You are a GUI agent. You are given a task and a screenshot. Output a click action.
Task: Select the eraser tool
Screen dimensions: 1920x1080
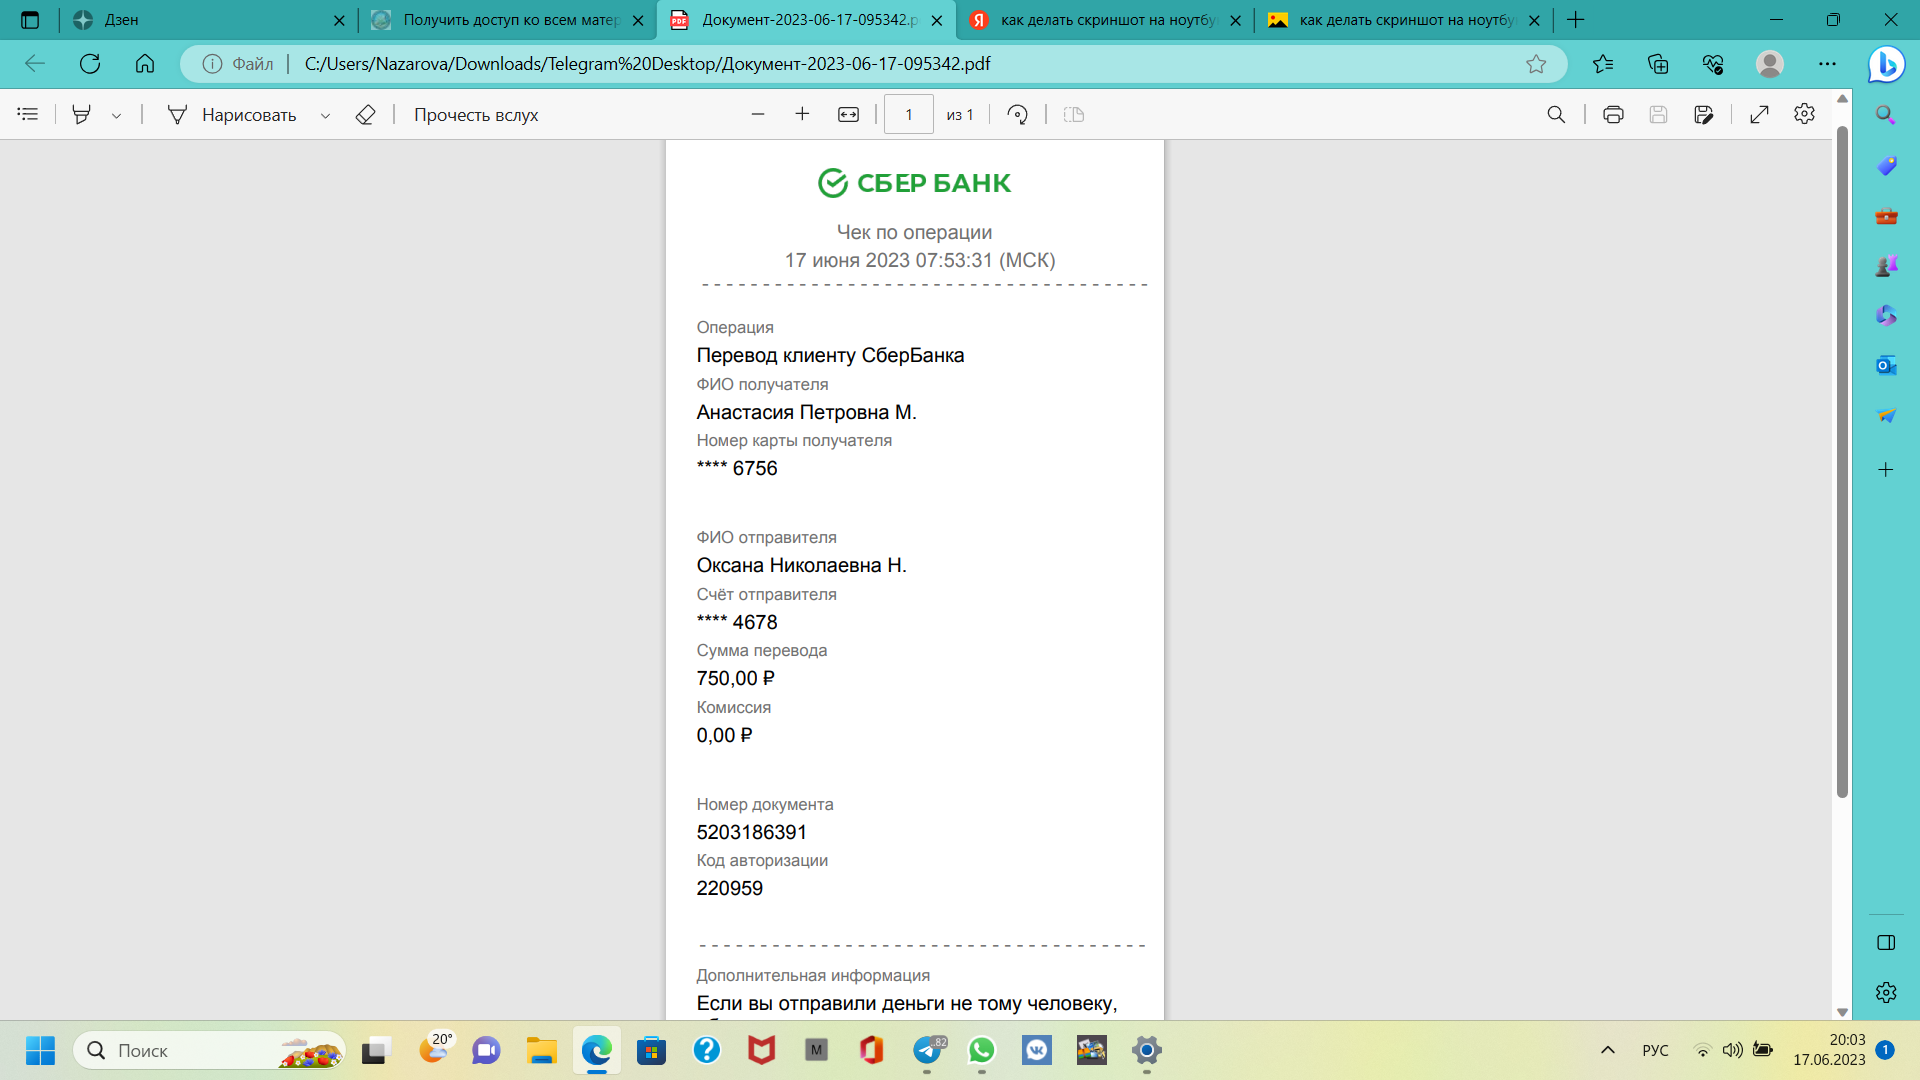tap(365, 115)
